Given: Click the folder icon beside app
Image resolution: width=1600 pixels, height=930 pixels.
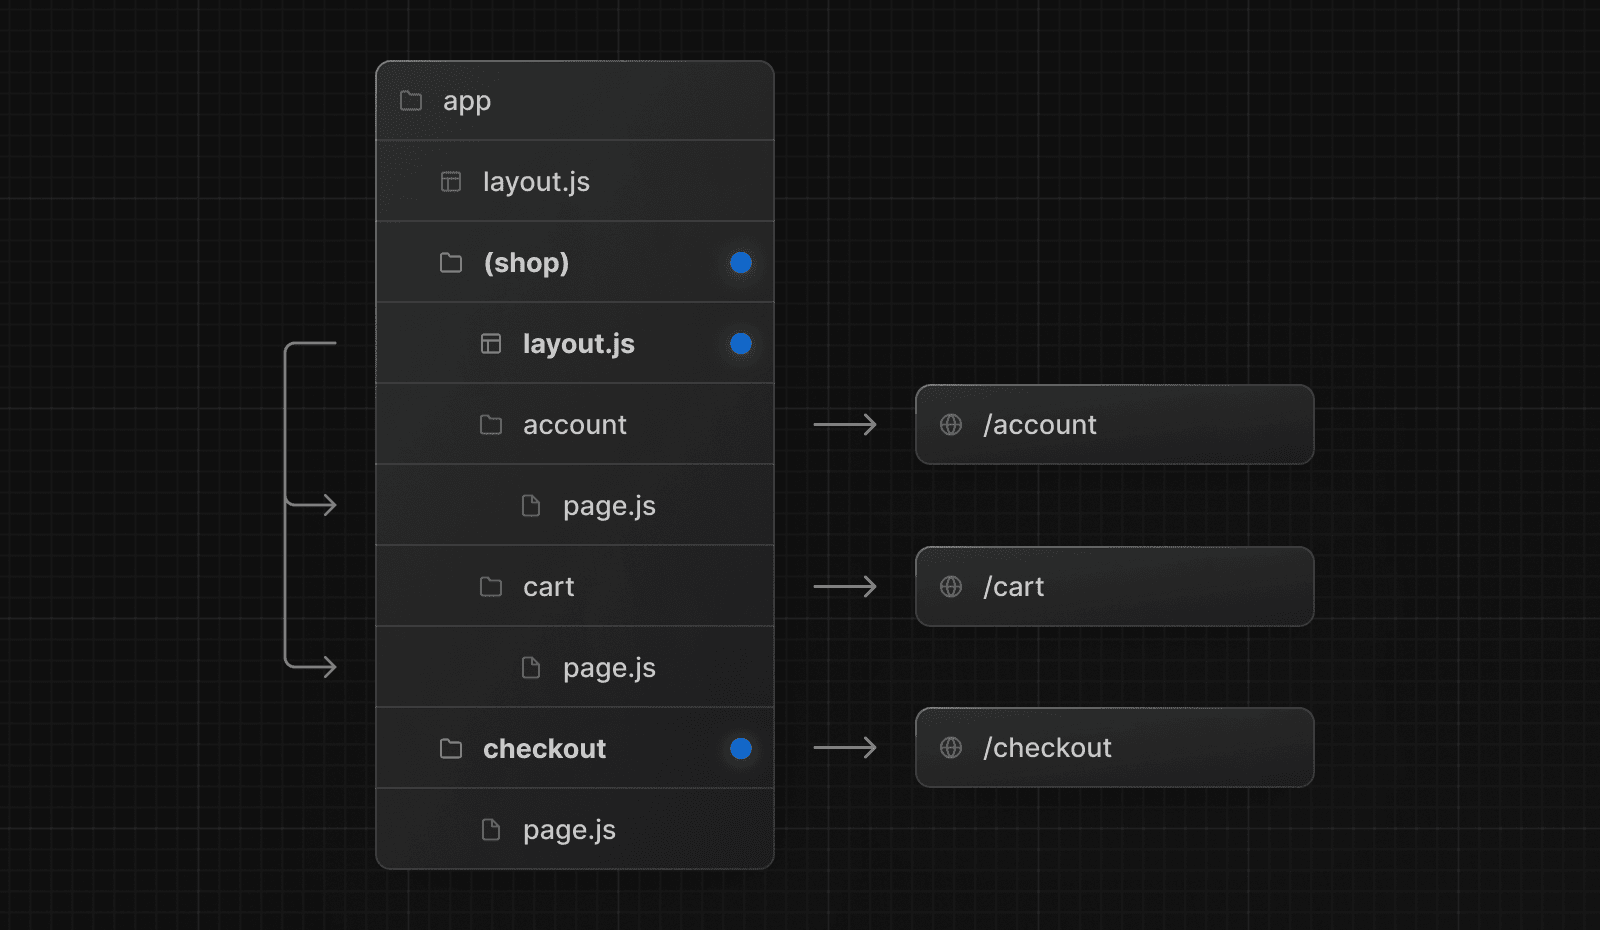Looking at the screenshot, I should pyautogui.click(x=411, y=100).
